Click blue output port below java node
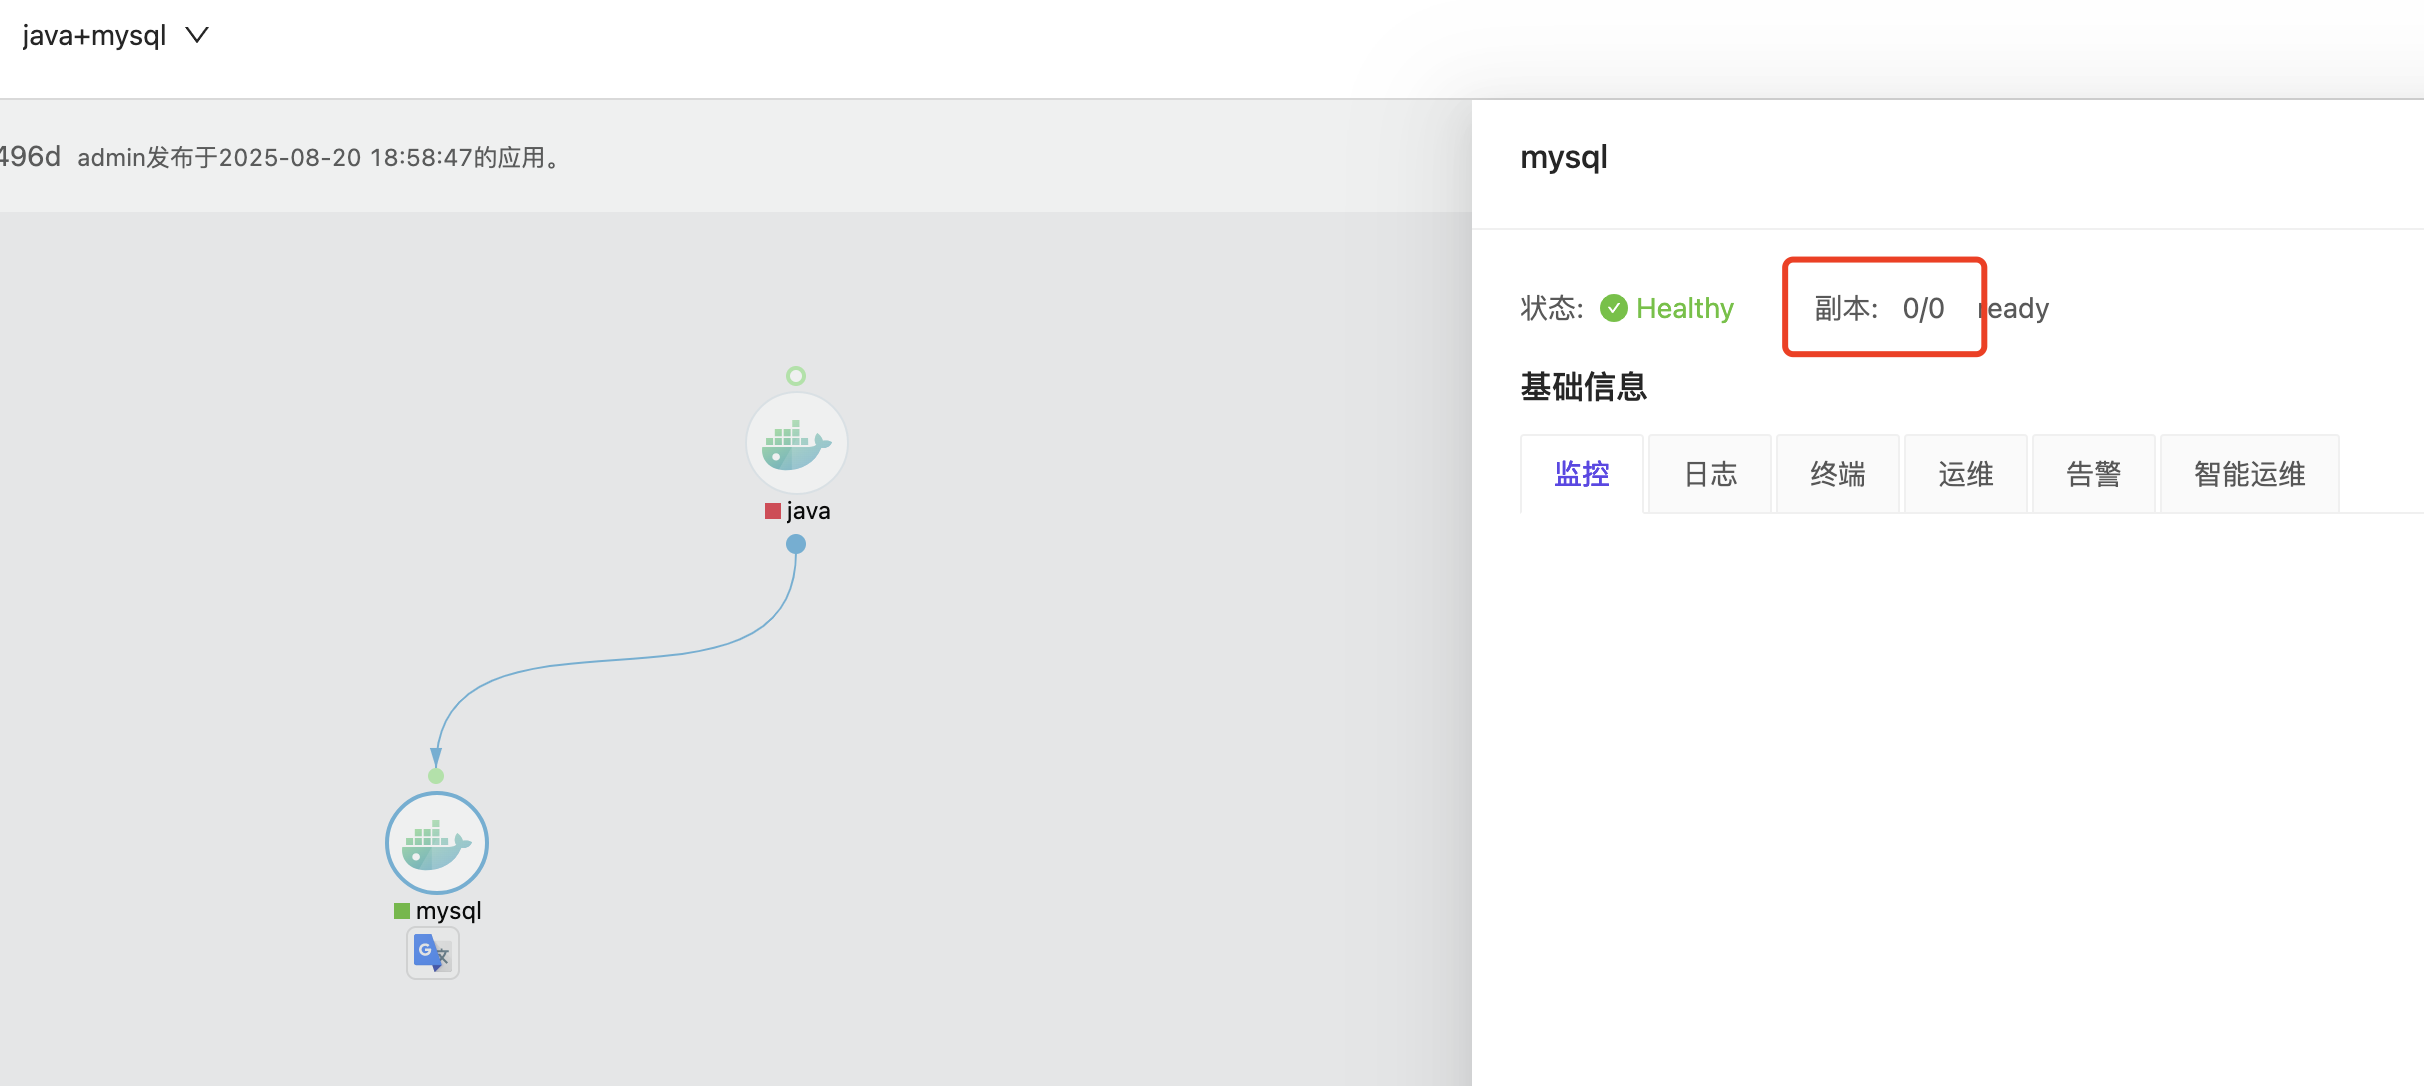 click(796, 544)
